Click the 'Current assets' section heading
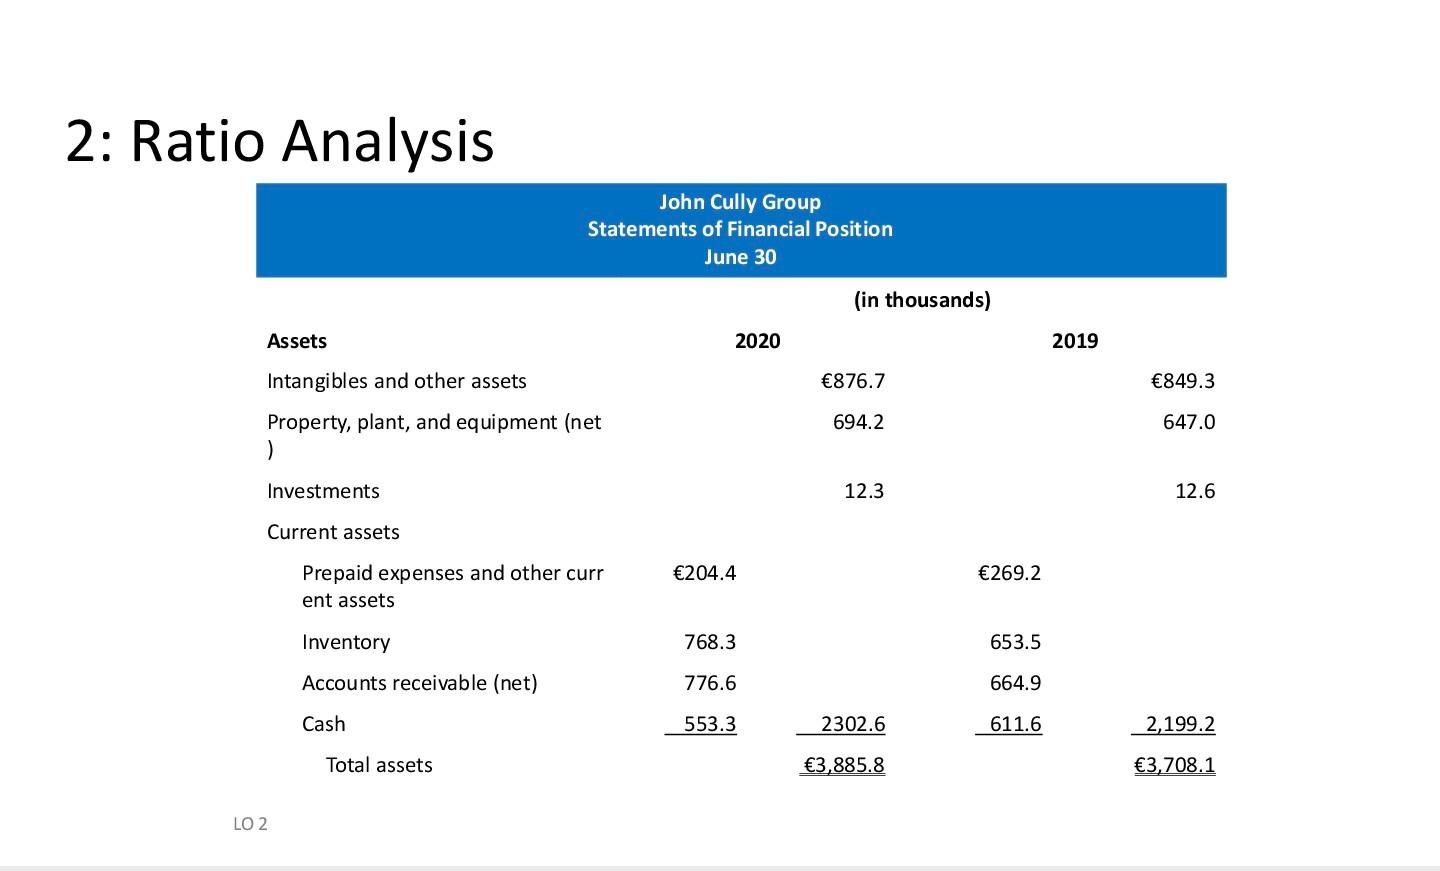The width and height of the screenshot is (1440, 871). (333, 531)
